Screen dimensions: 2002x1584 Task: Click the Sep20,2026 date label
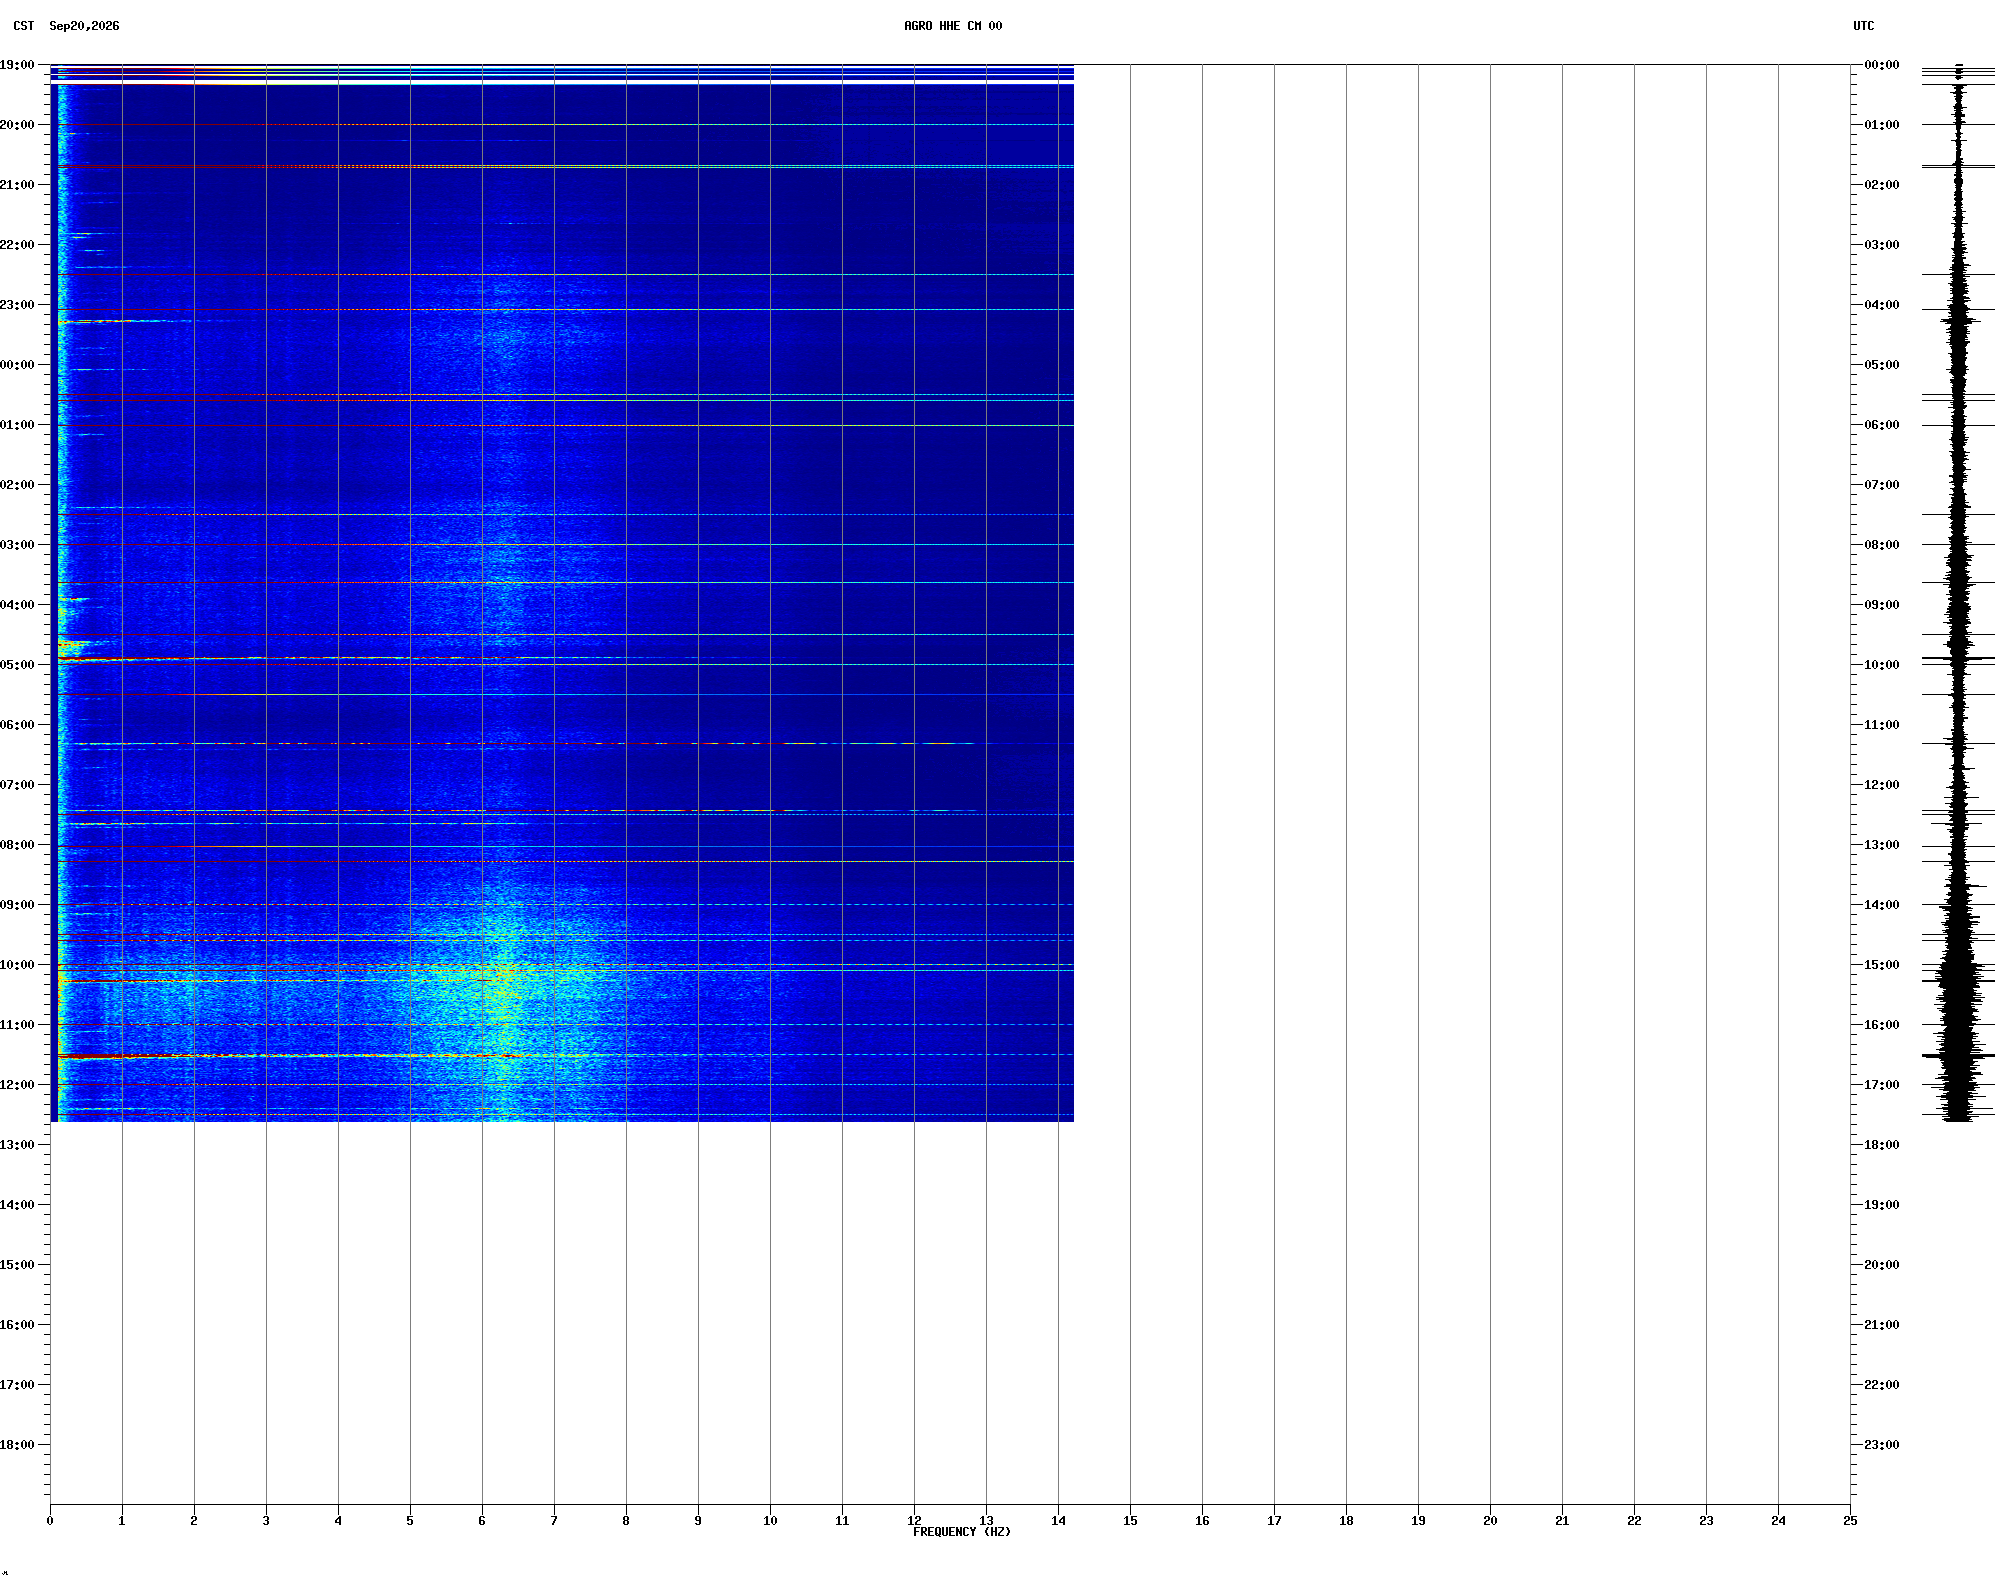pyautogui.click(x=84, y=26)
